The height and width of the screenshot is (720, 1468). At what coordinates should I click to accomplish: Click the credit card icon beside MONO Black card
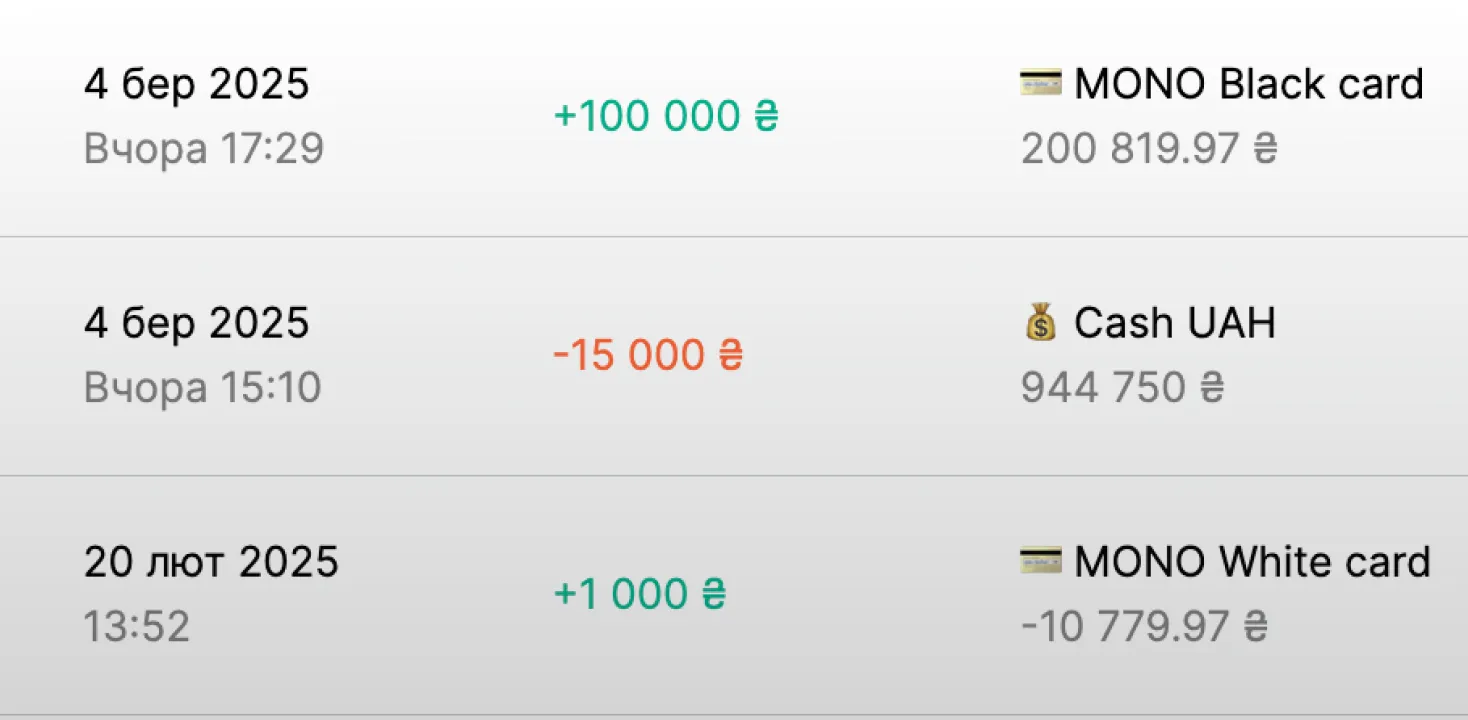[1040, 83]
